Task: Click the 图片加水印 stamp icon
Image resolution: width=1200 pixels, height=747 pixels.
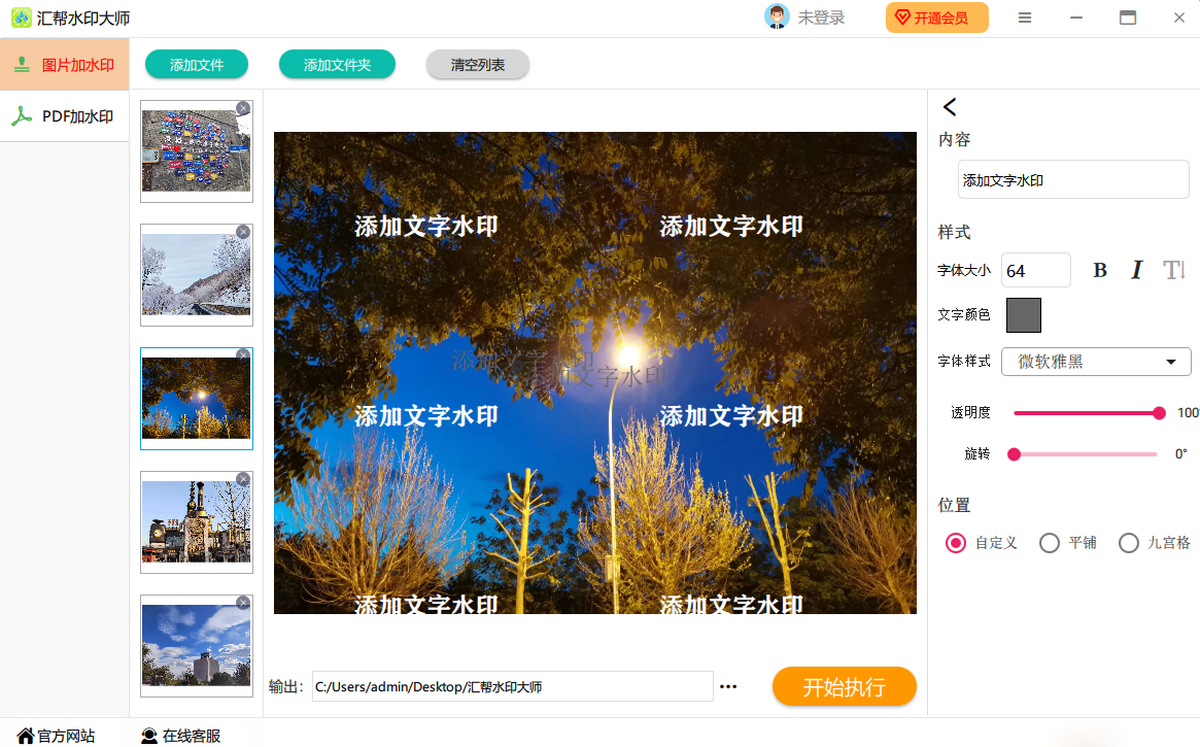Action: coord(21,65)
